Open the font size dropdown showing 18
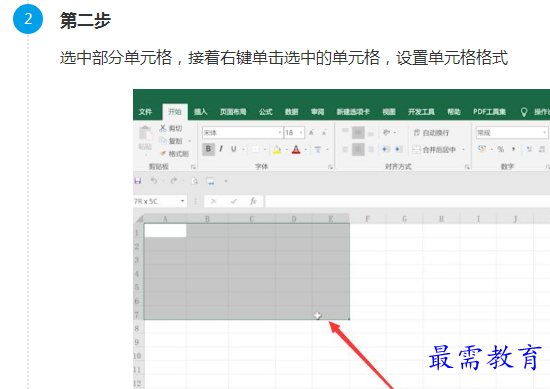Screen dimensions: 550x389 (x=301, y=133)
